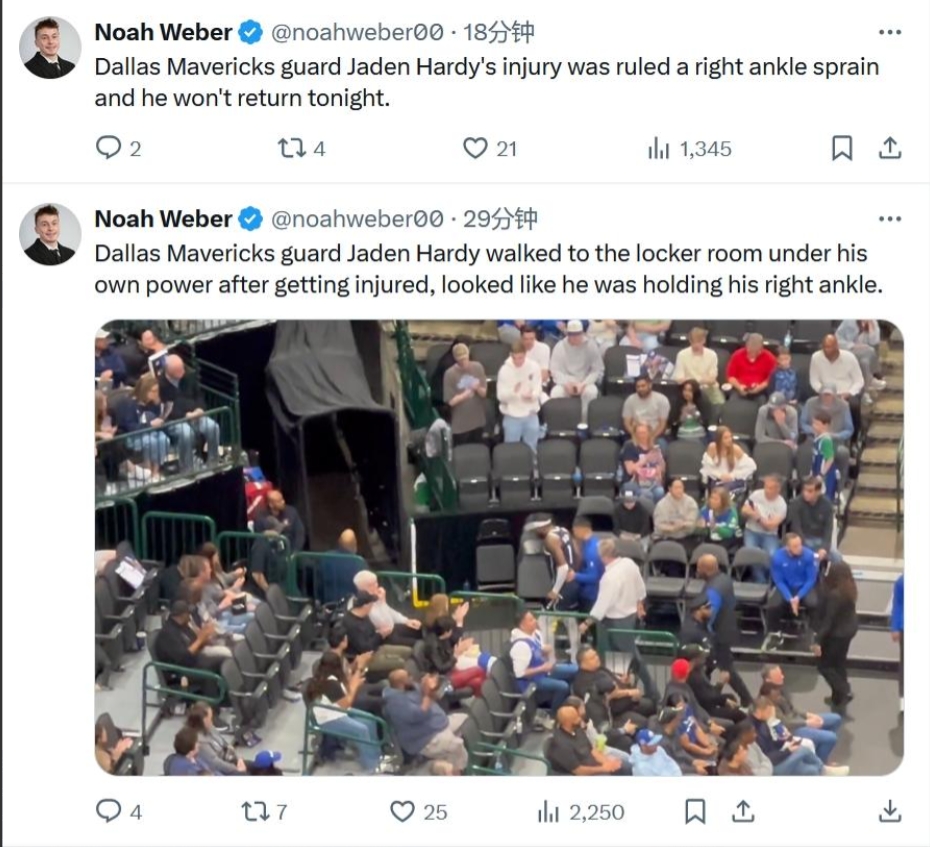This screenshot has width=930, height=847.
Task: Open the arena crowd video thumbnail
Action: pos(499,547)
